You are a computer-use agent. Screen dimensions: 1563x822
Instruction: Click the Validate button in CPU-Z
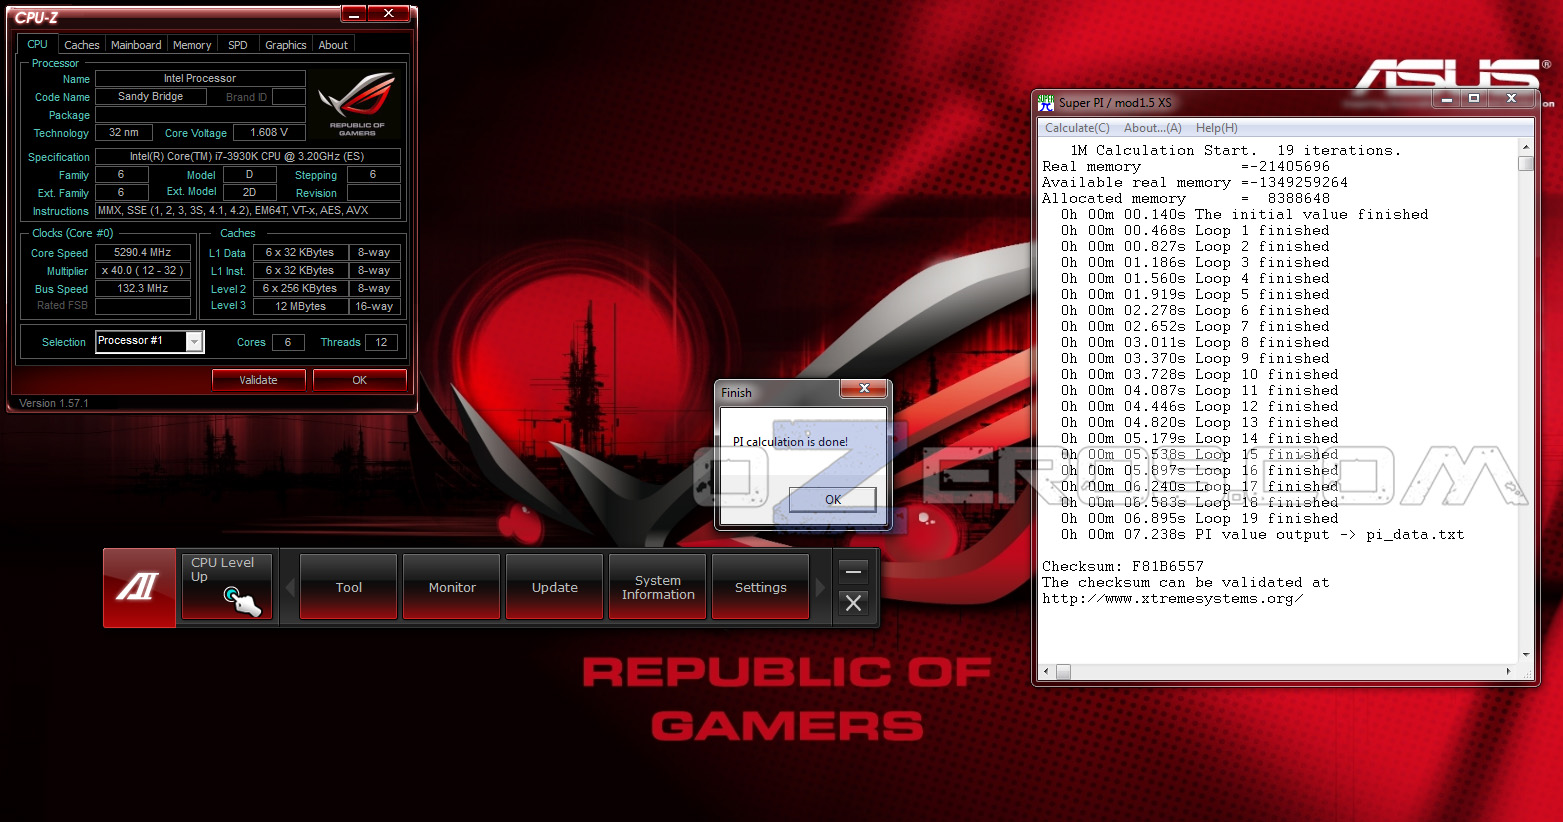259,380
